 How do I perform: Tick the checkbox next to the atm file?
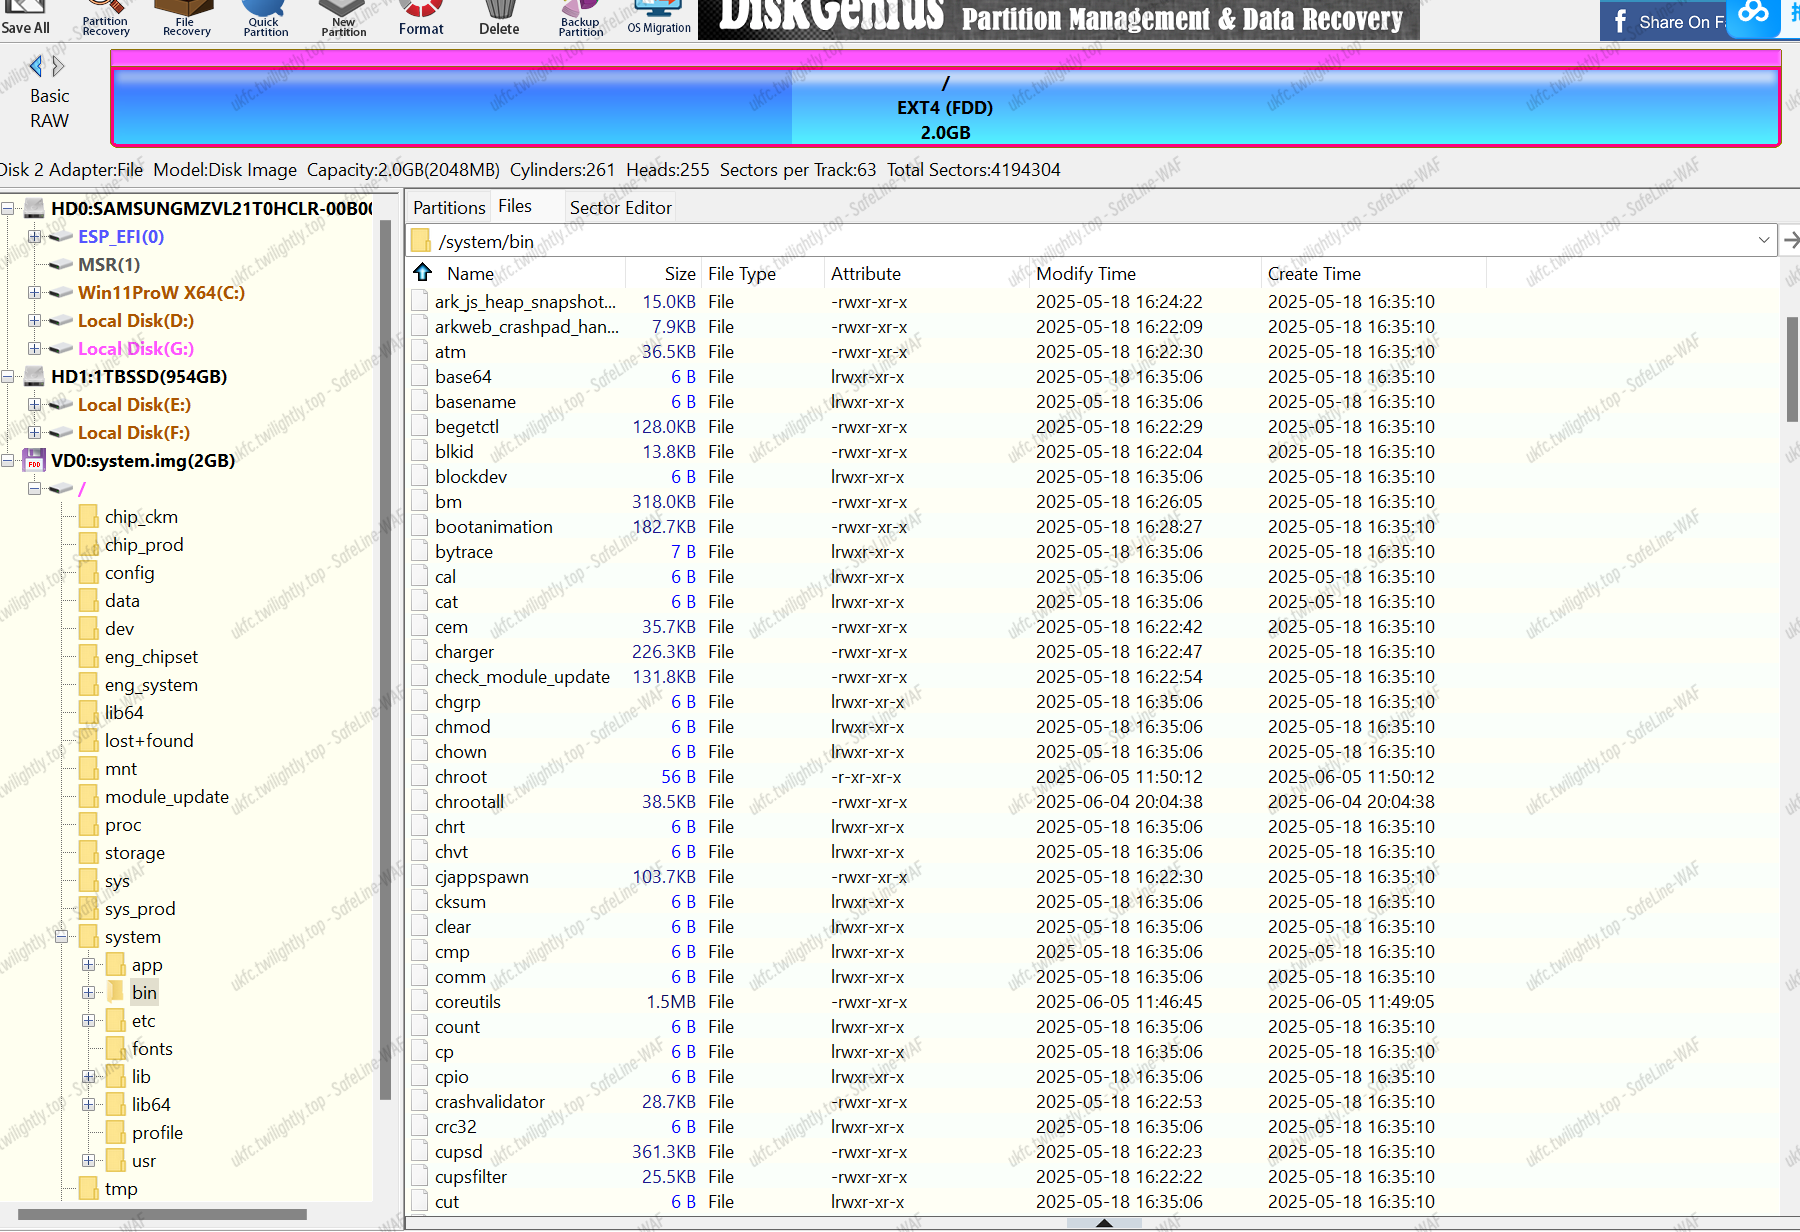click(x=421, y=352)
